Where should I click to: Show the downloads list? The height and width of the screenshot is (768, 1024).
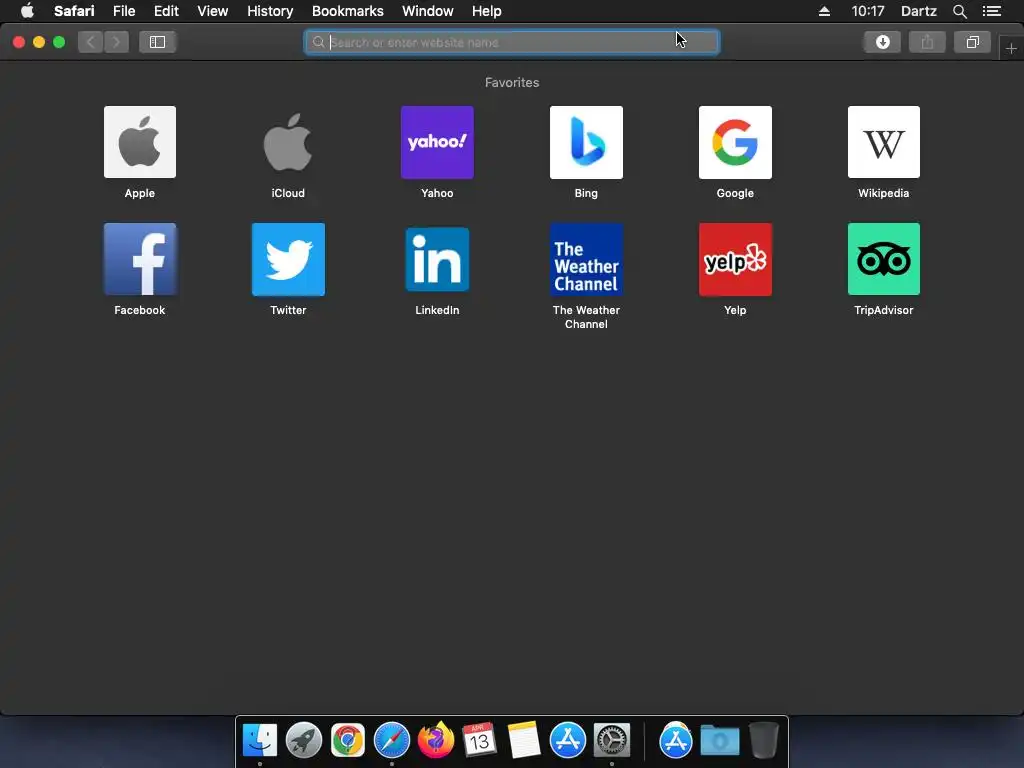pyautogui.click(x=882, y=42)
